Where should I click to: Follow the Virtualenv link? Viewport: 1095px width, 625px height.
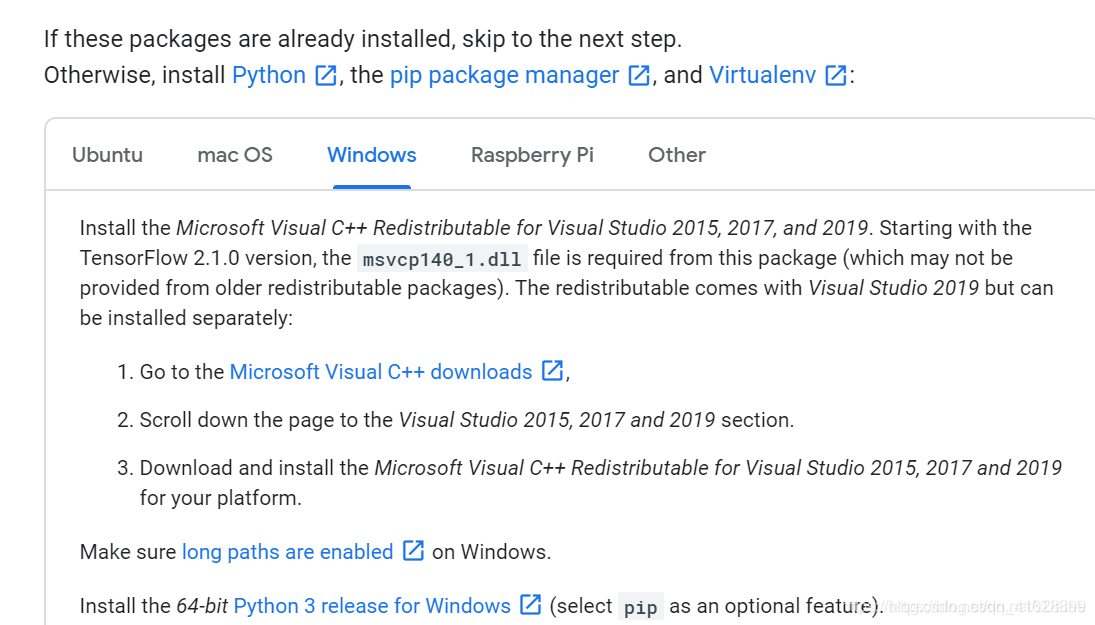[x=763, y=75]
